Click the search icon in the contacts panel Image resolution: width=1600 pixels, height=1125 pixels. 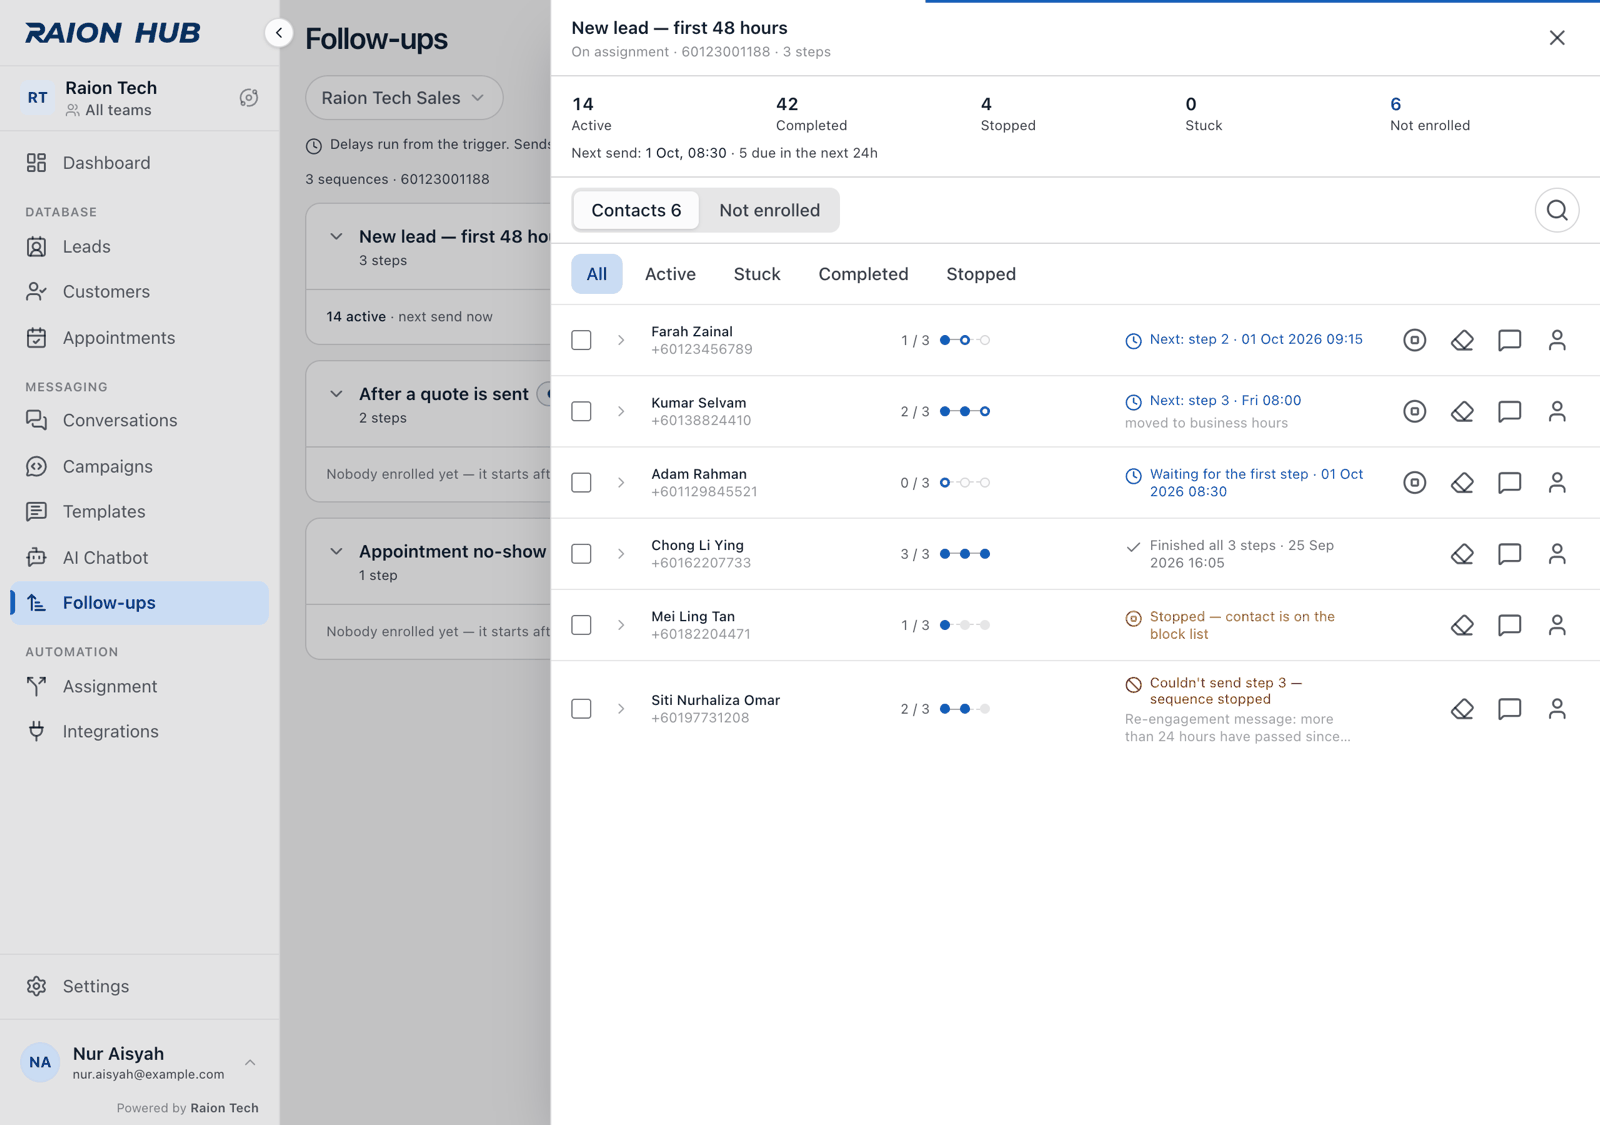pos(1557,210)
